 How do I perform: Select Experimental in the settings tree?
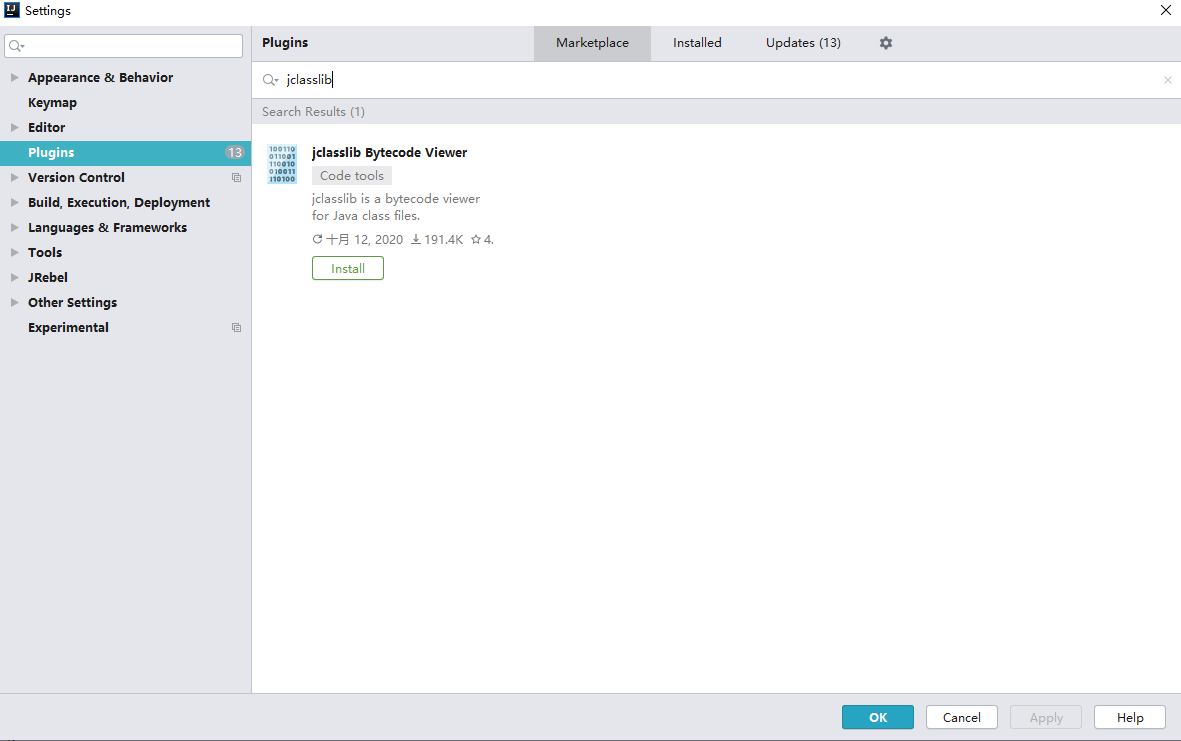(68, 328)
